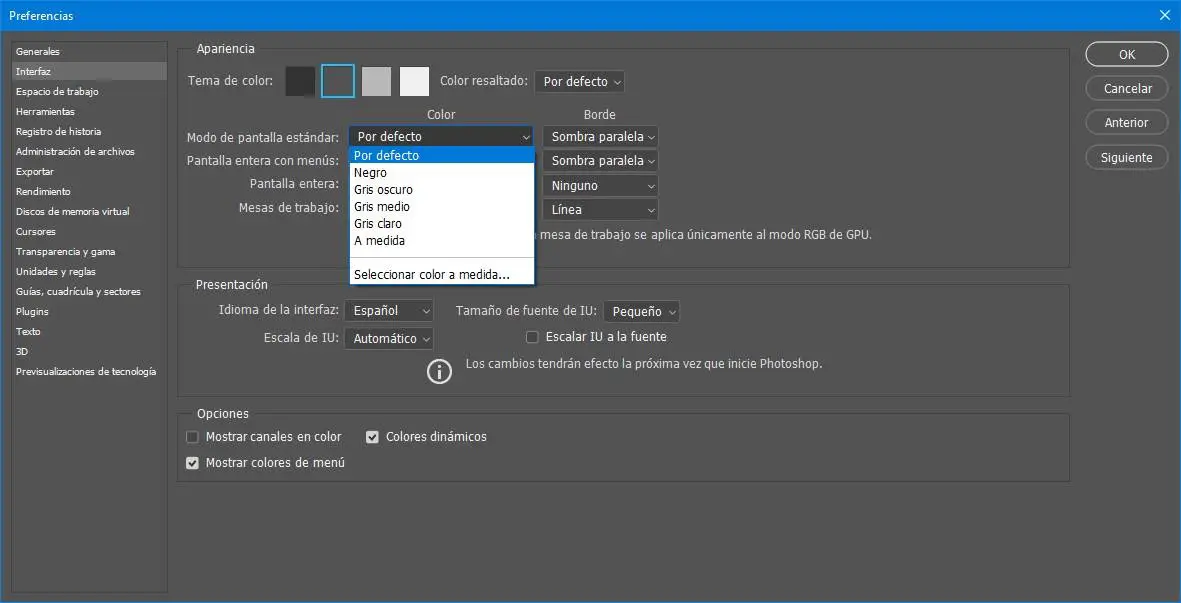Click Seleccionar color a medida...
1181x603 pixels.
pos(442,275)
